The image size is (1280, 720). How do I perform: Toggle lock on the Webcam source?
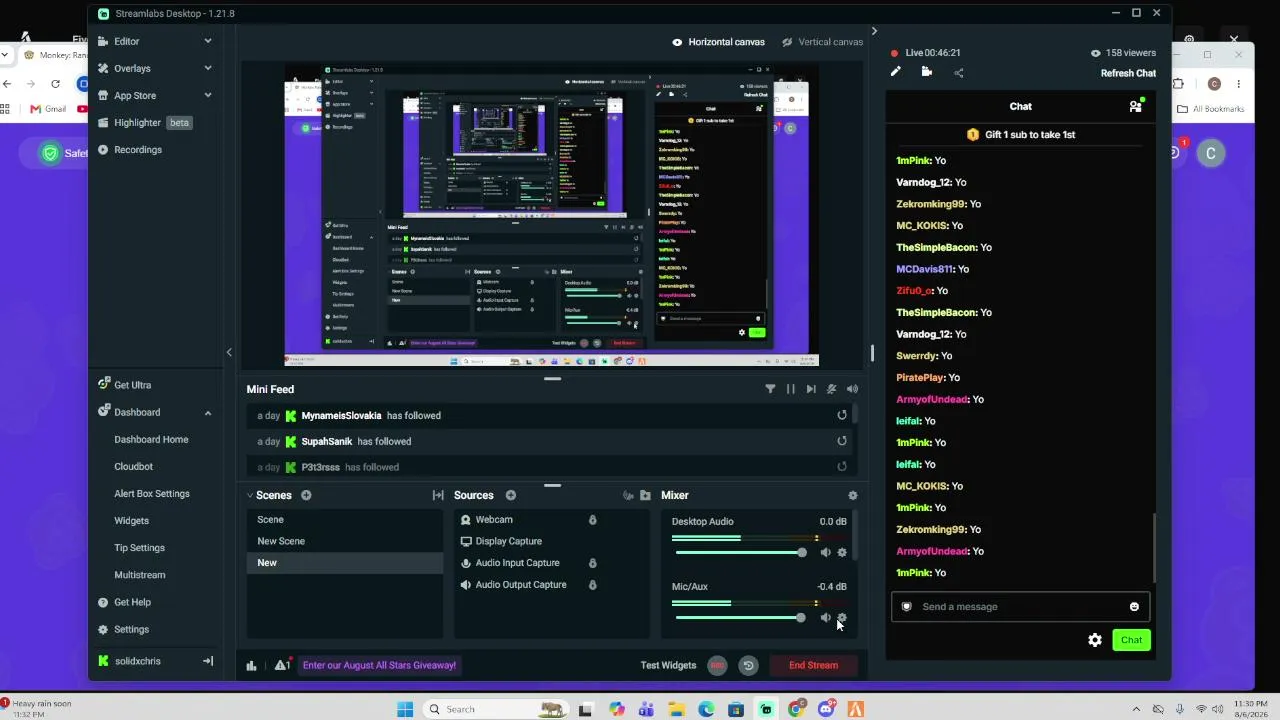coord(592,520)
